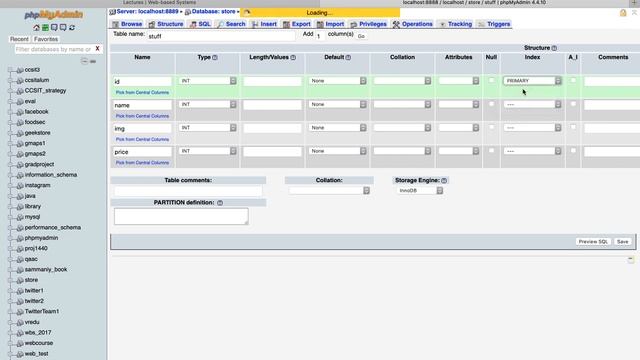640x360 pixels.
Task: Open the Type dropdown for id column
Action: pos(208,81)
